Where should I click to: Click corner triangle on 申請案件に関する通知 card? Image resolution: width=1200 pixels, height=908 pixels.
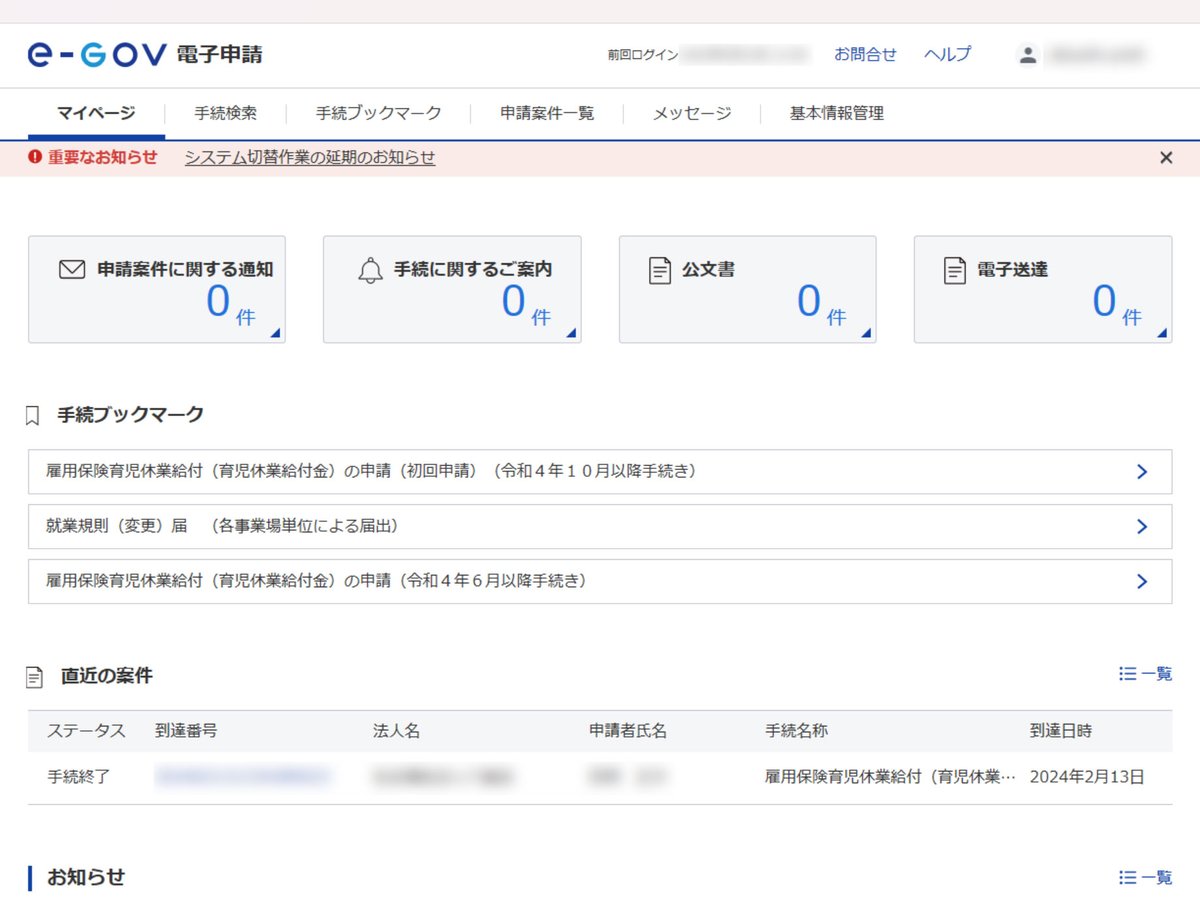pyautogui.click(x=275, y=333)
